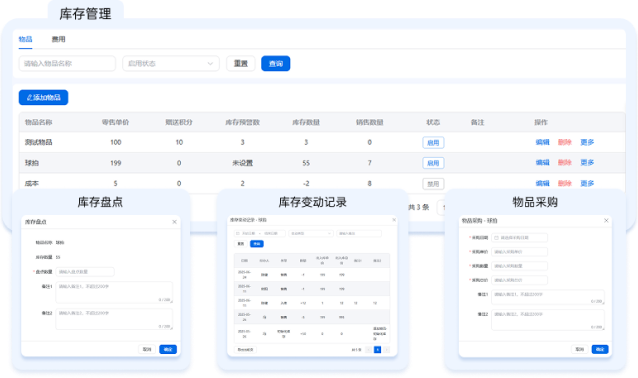Click the 球拍 item name cell

click(32, 163)
